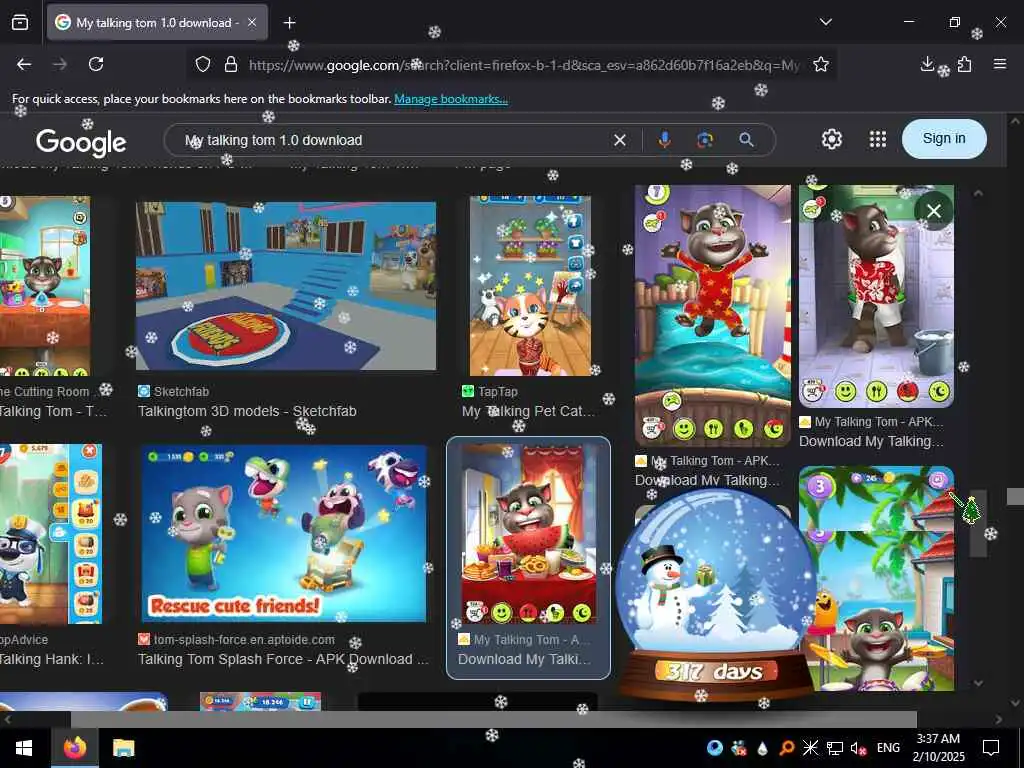This screenshot has height=768, width=1024.
Task: Open Download My Talking link under Hawaiian shirt image
Action: (x=871, y=441)
